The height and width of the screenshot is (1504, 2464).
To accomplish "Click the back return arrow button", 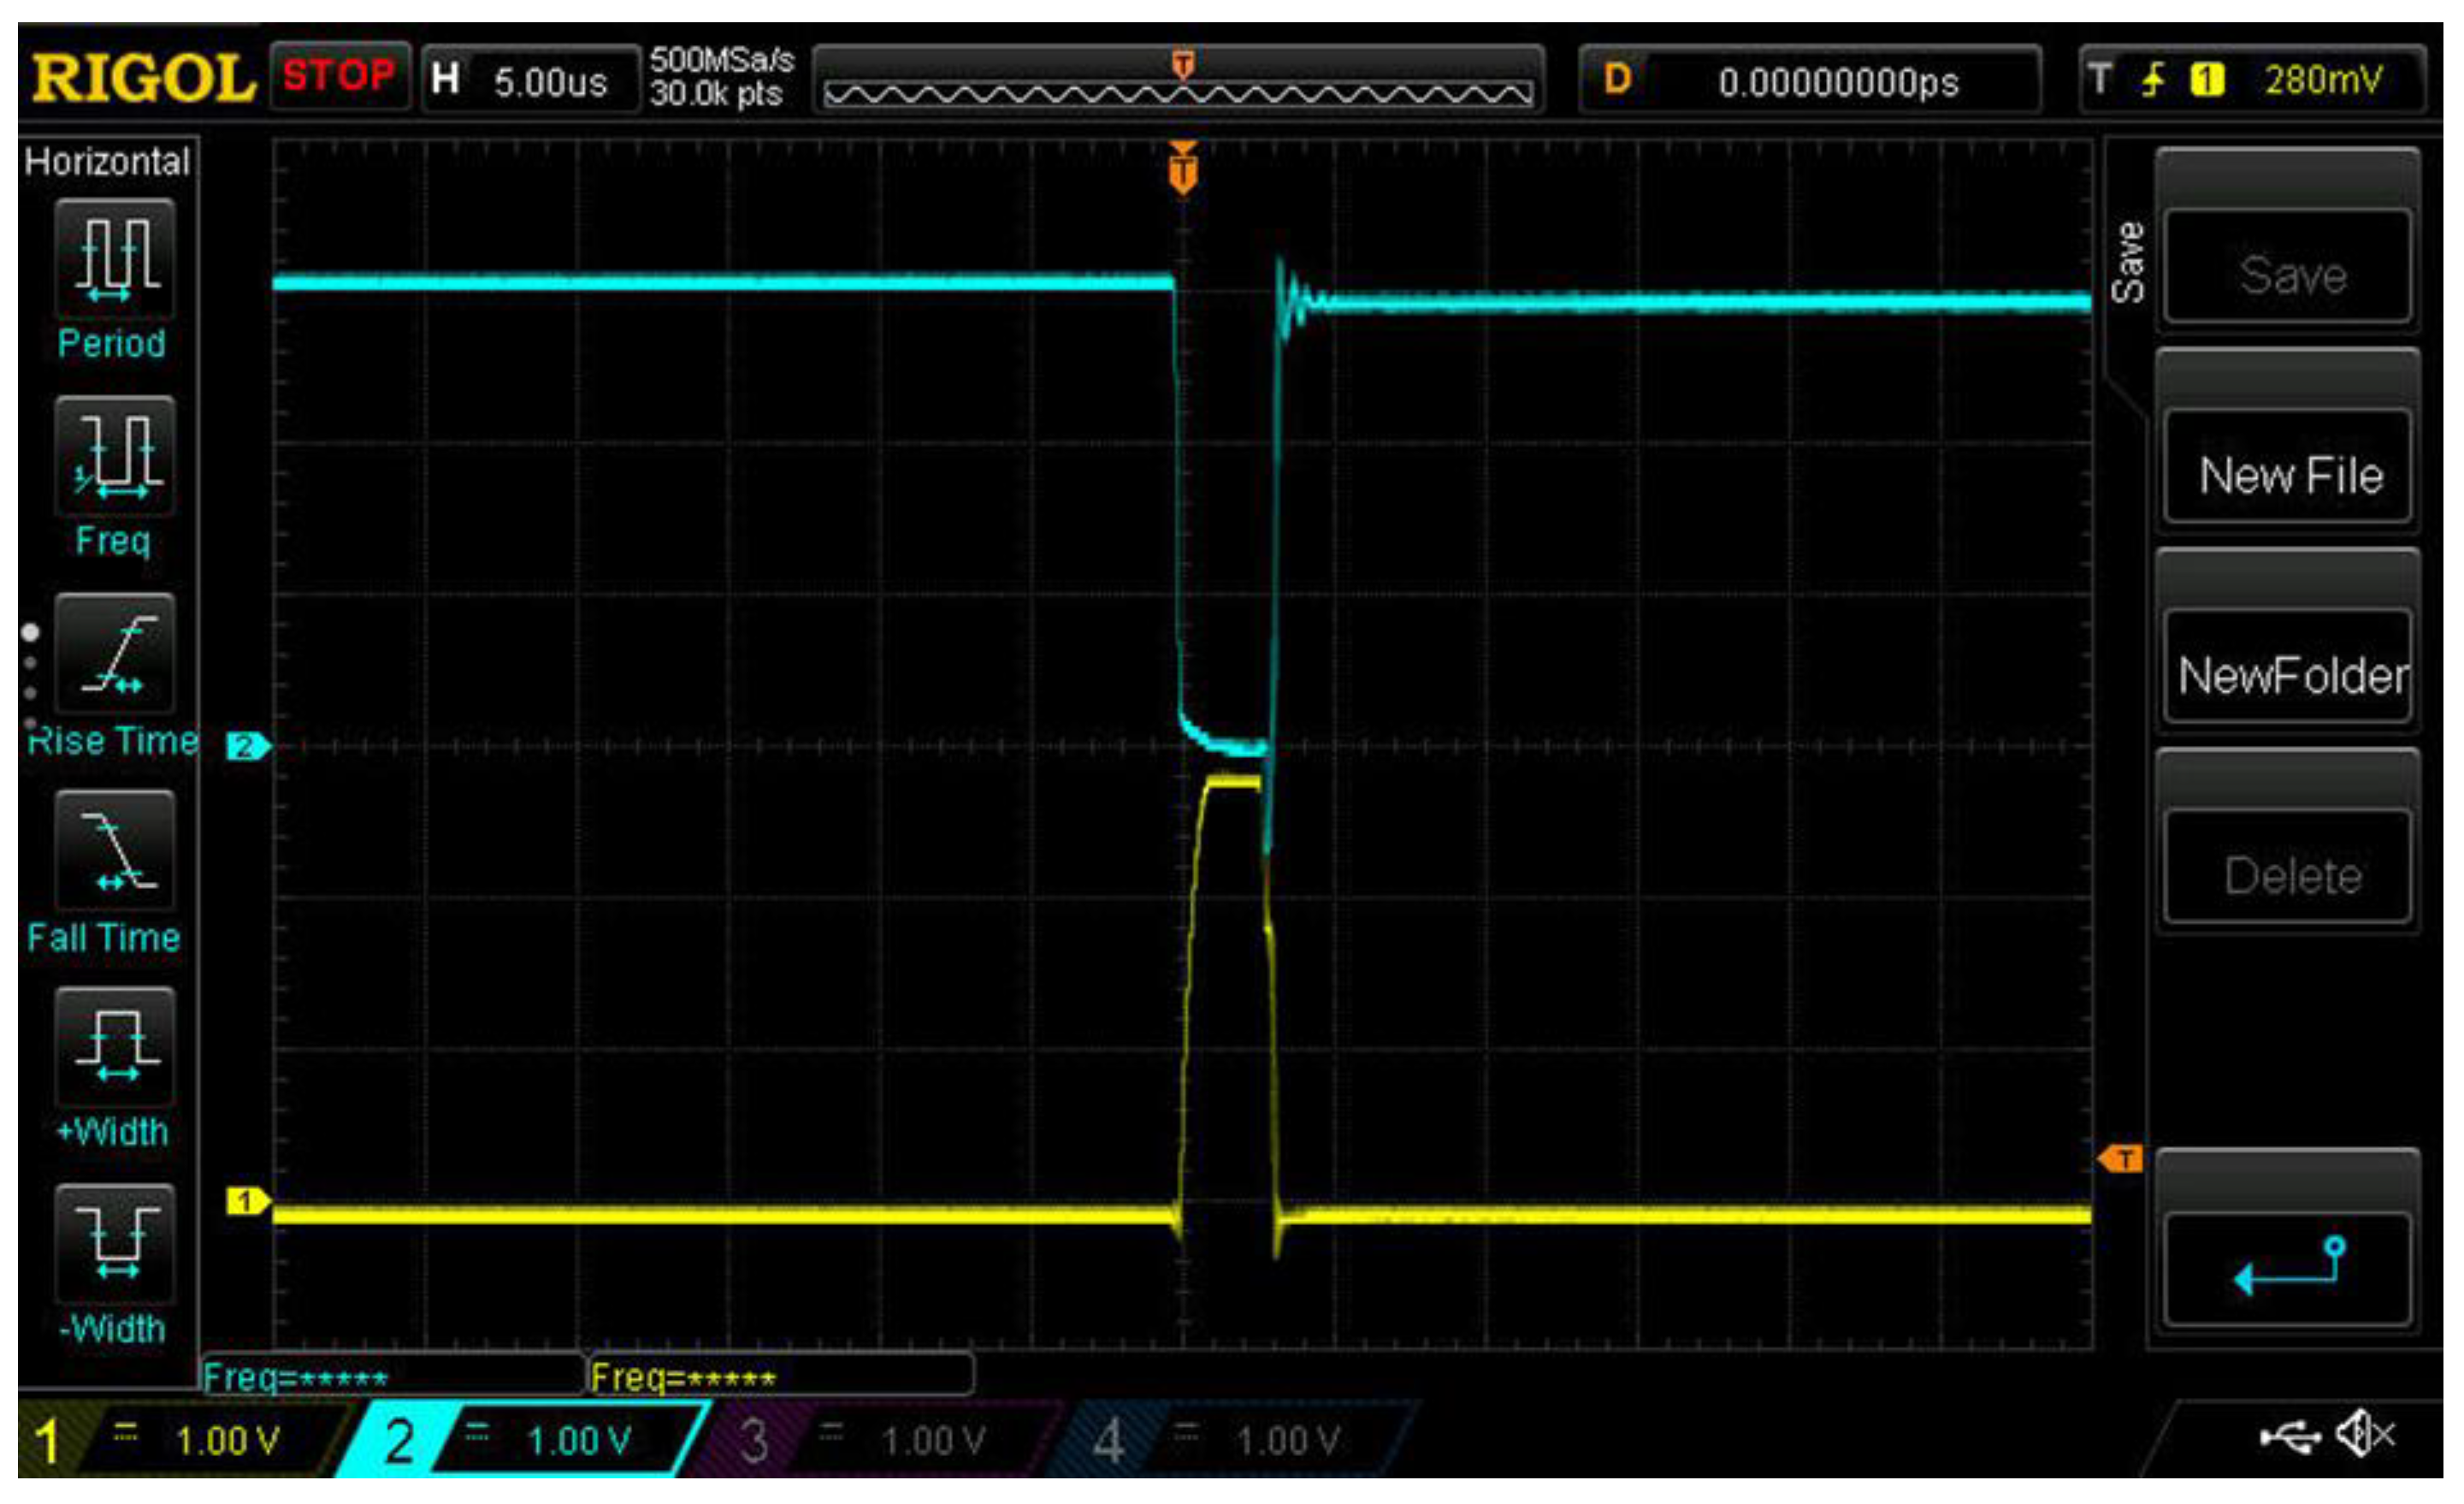I will click(2289, 1268).
